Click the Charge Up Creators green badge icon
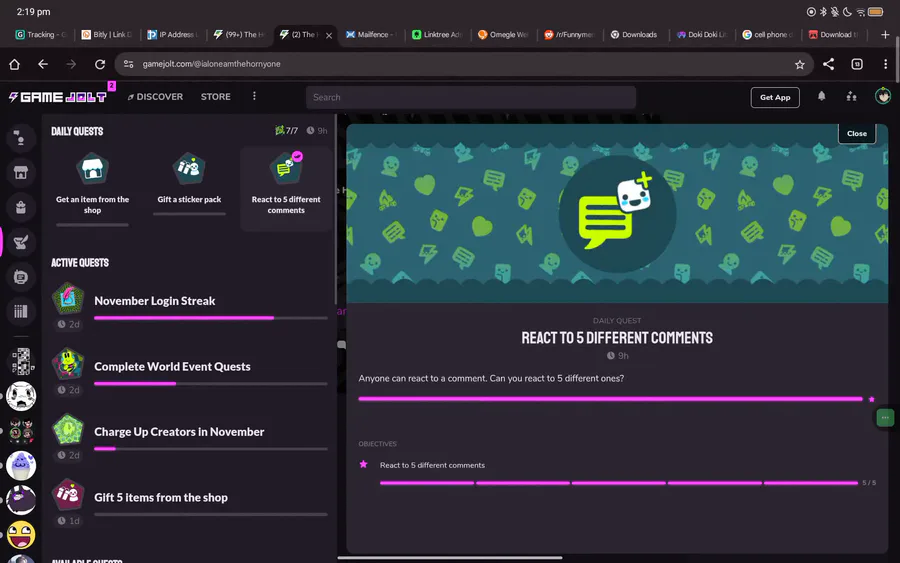Image resolution: width=900 pixels, height=563 pixels. [x=68, y=429]
